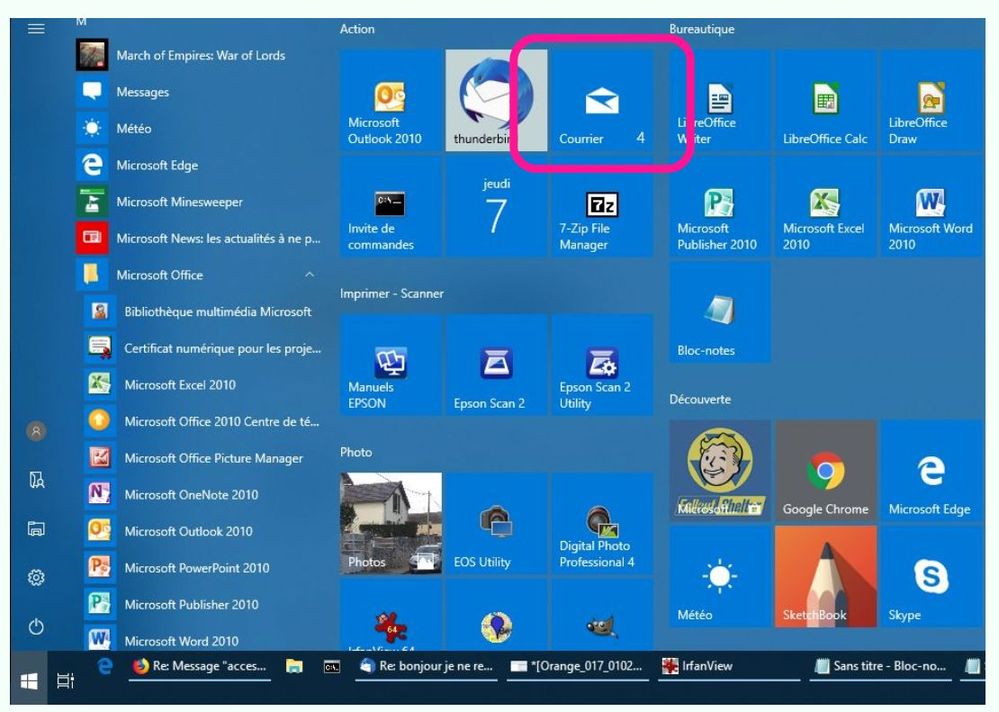Open Microsoft Office Picture Manager
999x712 pixels.
pyautogui.click(x=205, y=458)
